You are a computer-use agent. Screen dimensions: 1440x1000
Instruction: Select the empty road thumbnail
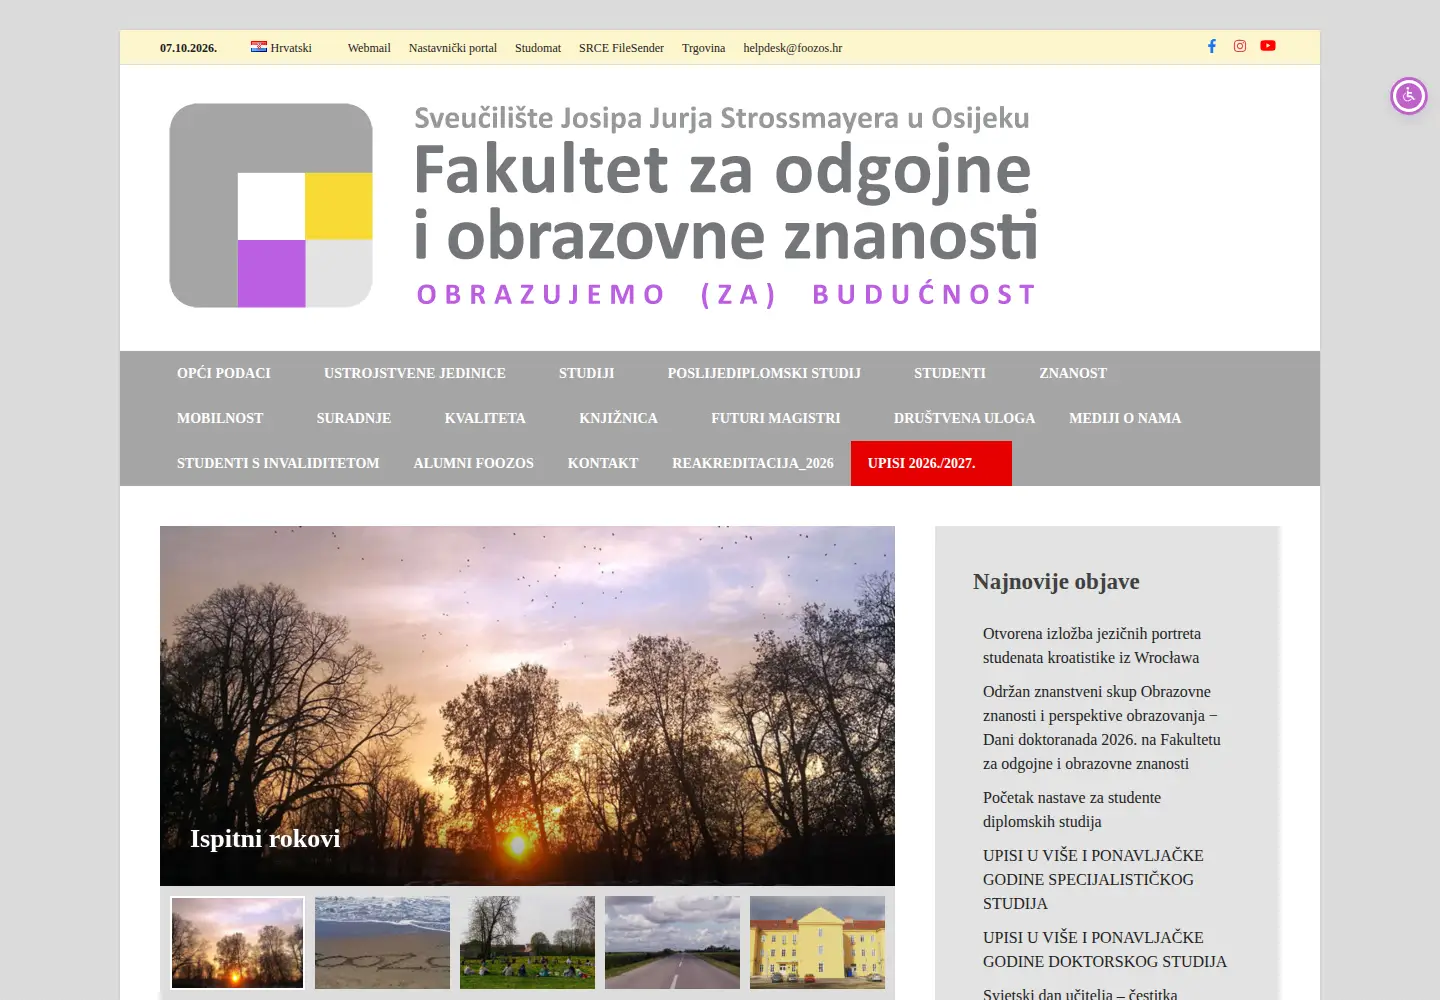pos(672,943)
